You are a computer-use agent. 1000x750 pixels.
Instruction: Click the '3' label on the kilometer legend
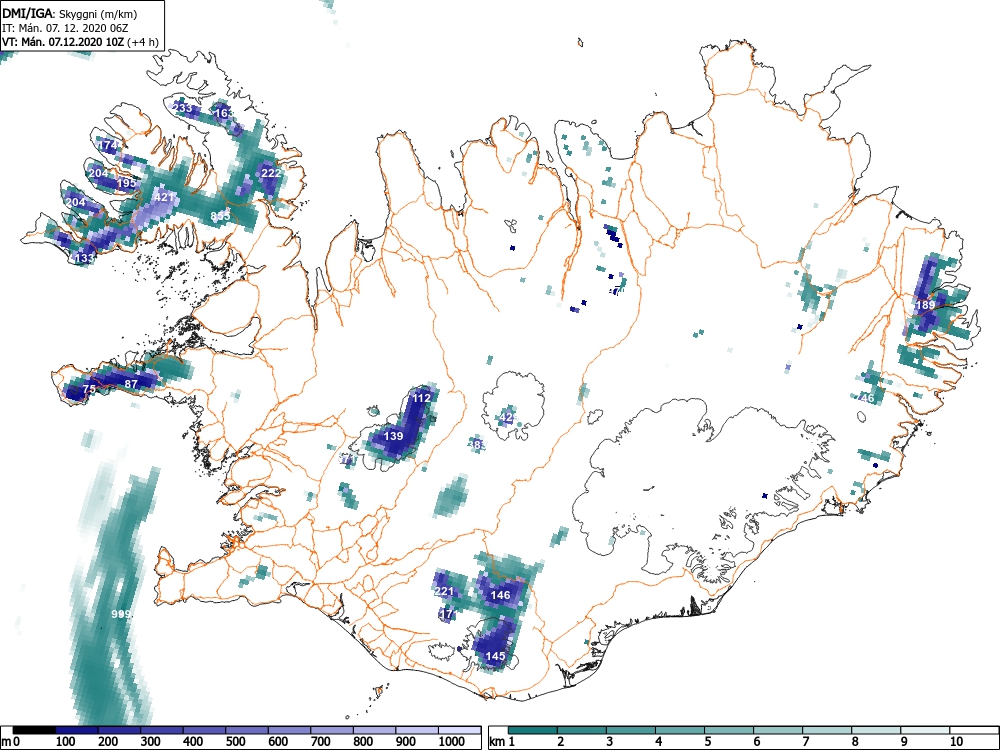point(610,742)
